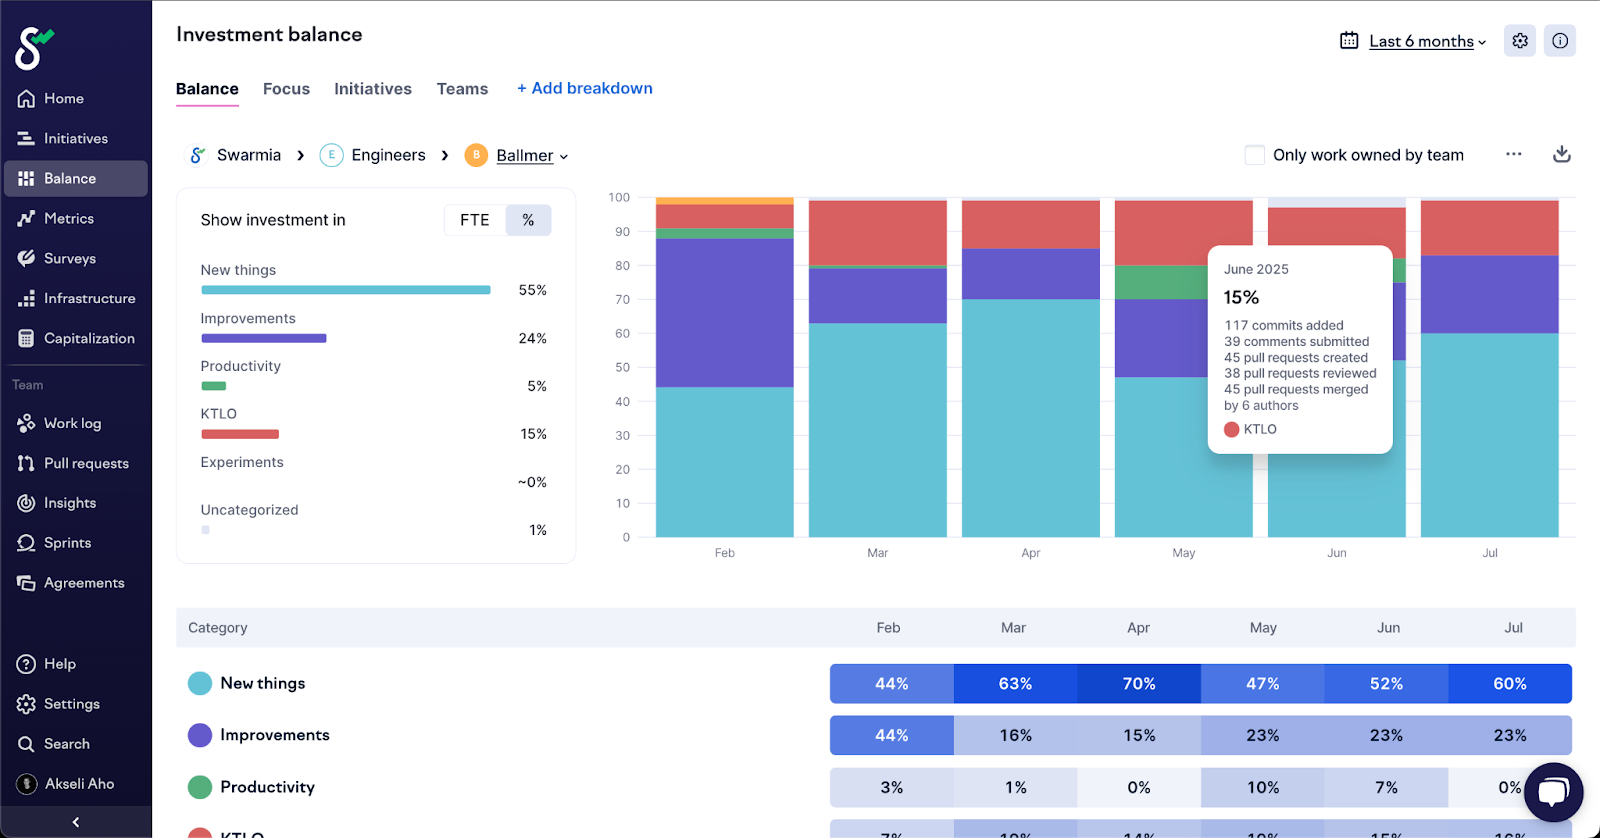Open the chat support bubble
Viewport: 1600px width, 838px height.
click(1553, 792)
